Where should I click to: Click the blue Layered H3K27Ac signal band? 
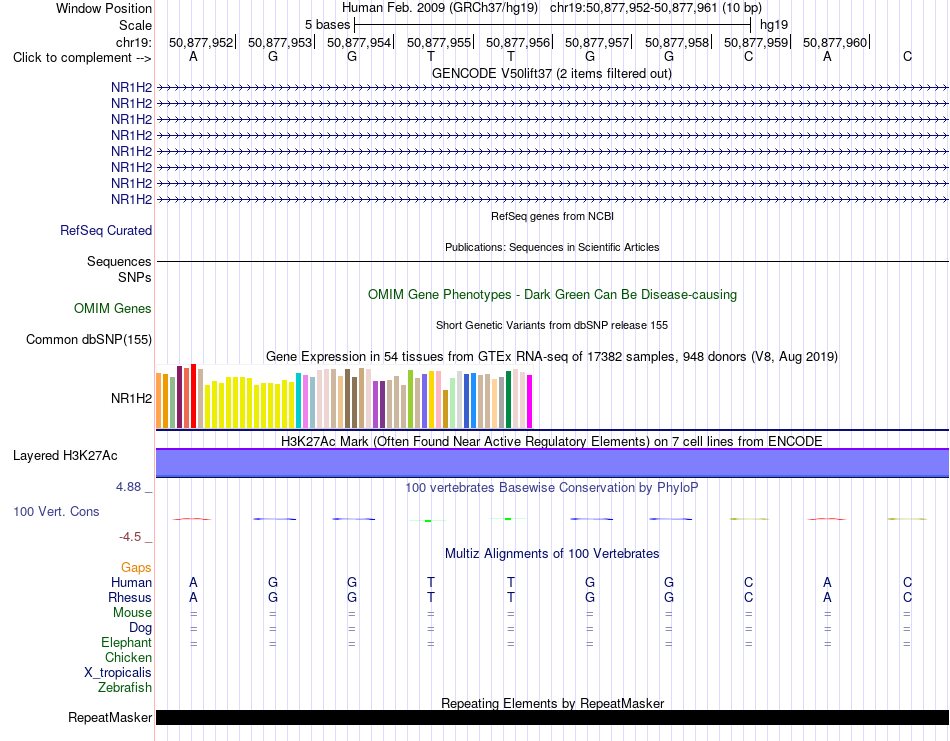[x=552, y=463]
